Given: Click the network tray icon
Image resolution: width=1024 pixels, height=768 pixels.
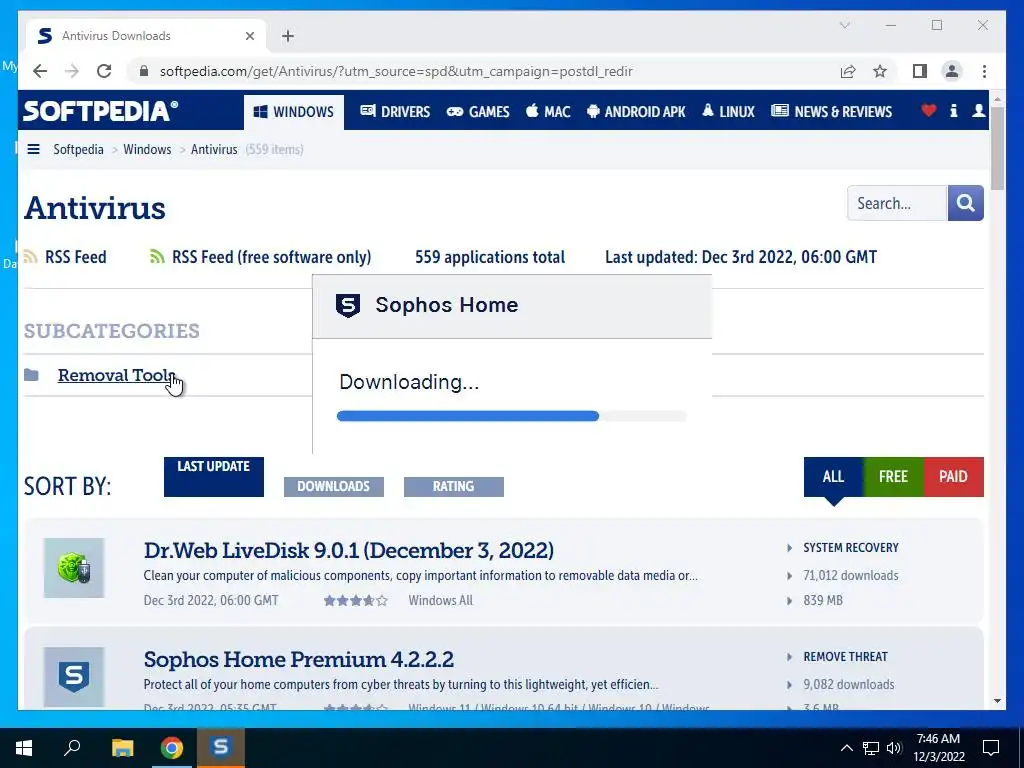Looking at the screenshot, I should point(871,748).
